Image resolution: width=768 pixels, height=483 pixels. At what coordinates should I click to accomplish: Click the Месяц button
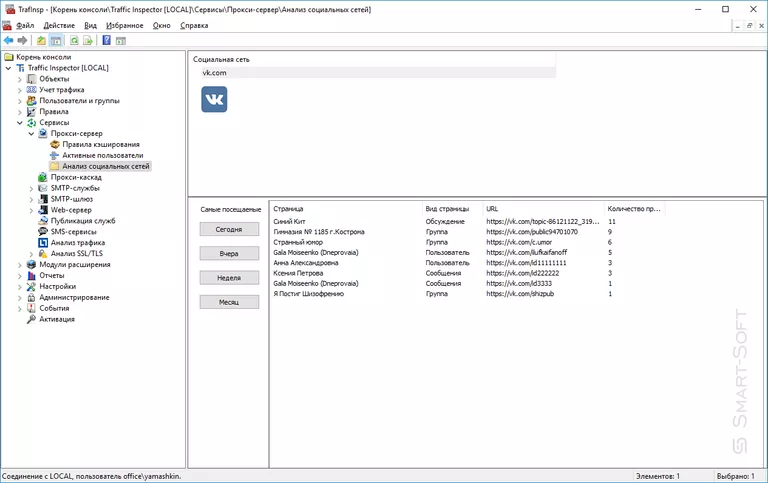click(229, 302)
